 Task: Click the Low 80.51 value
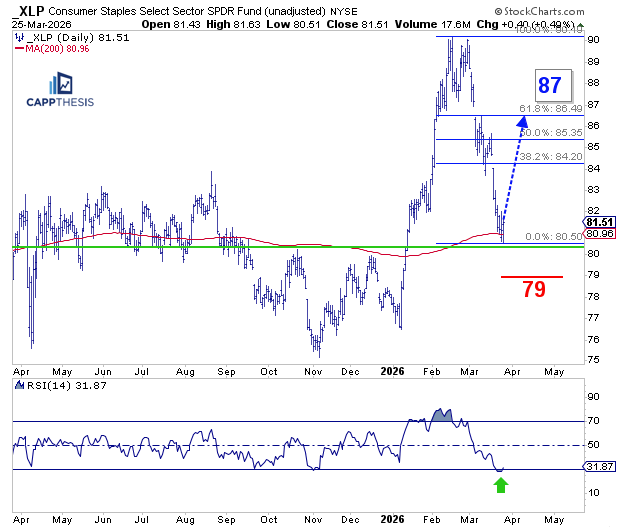click(293, 24)
